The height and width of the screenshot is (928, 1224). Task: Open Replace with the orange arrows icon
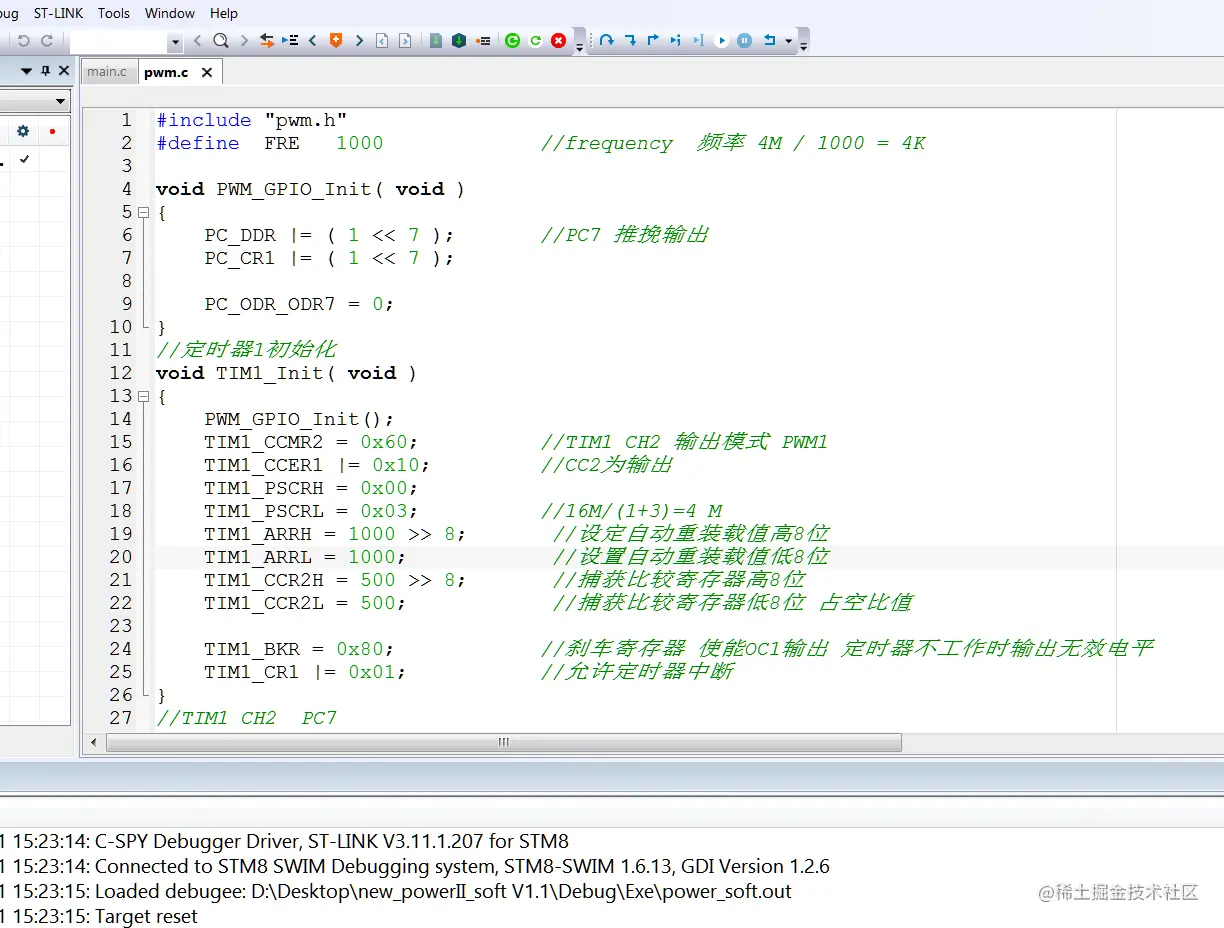coord(267,41)
